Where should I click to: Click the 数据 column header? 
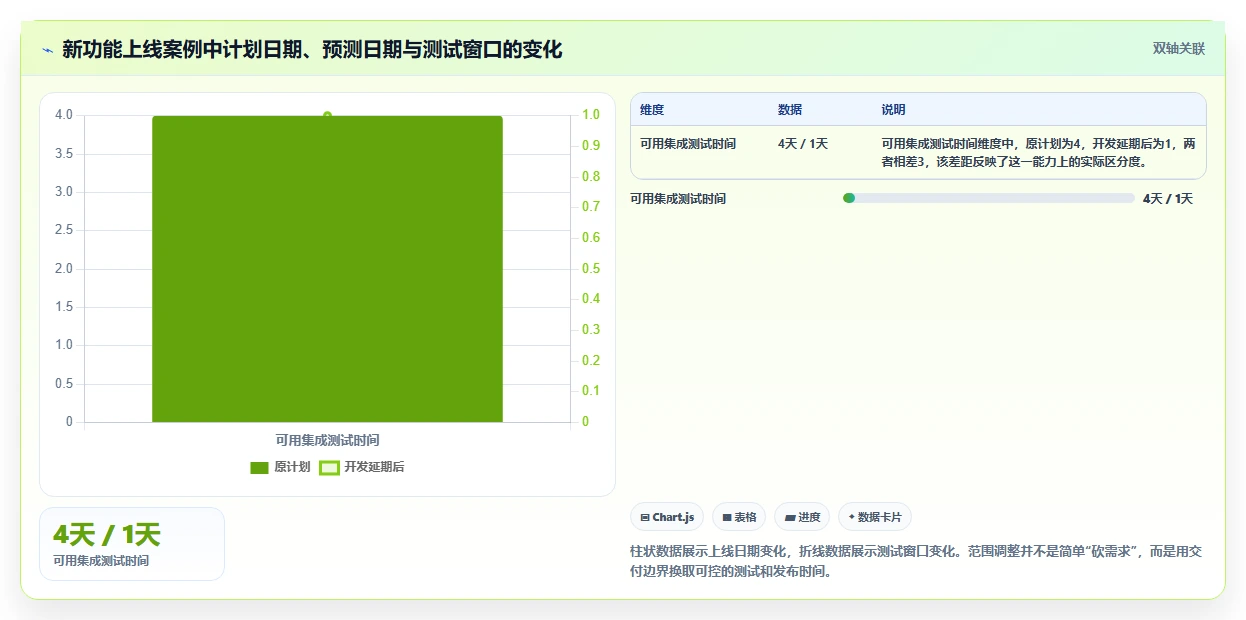[x=790, y=110]
